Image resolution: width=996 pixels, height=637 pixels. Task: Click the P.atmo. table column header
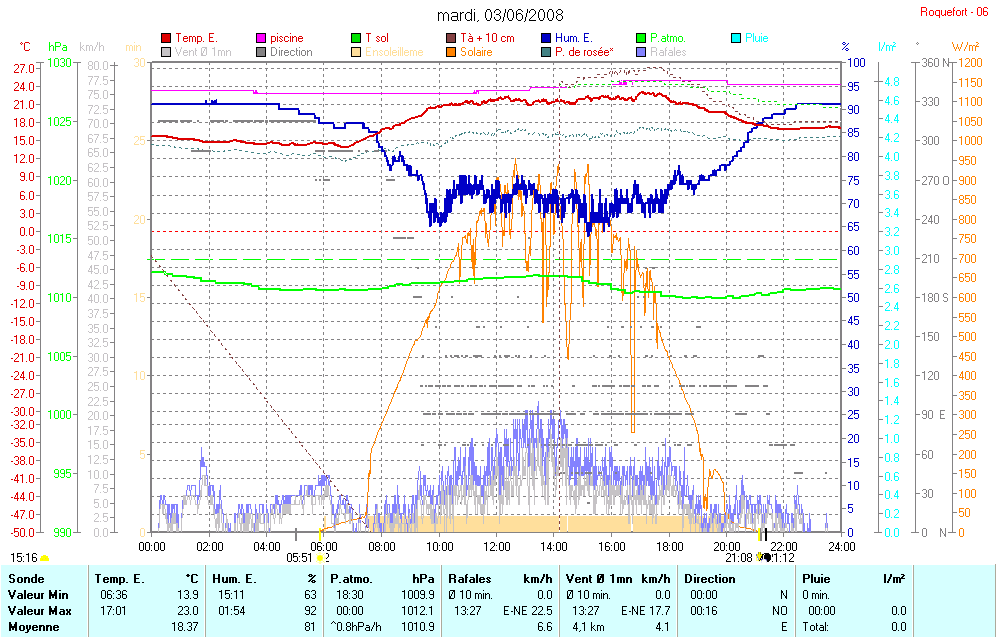351,579
